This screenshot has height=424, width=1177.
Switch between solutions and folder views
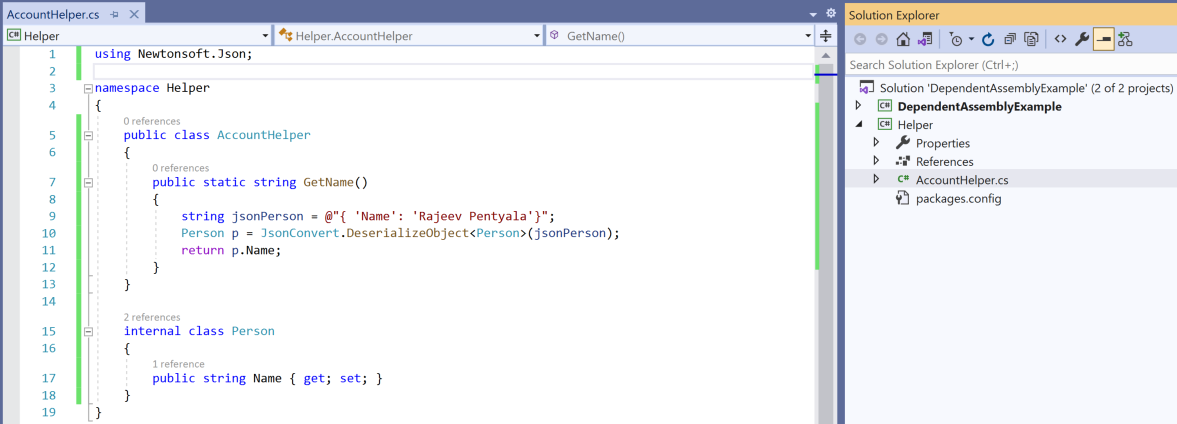925,39
